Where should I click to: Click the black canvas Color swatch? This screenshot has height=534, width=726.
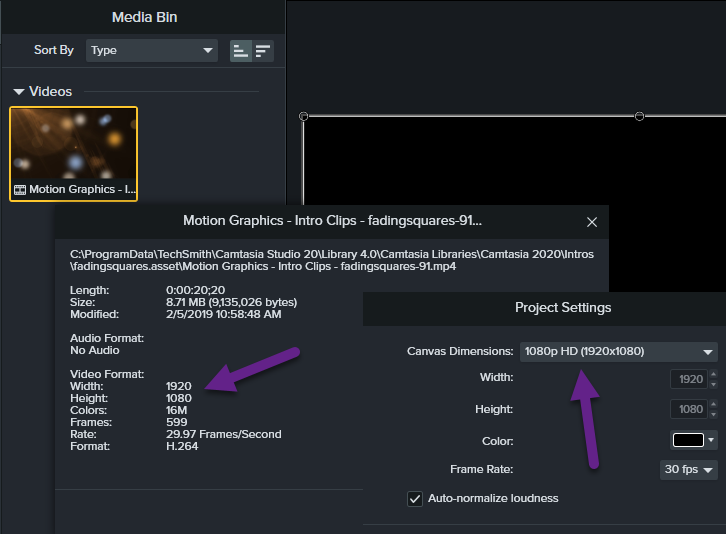[x=688, y=440]
